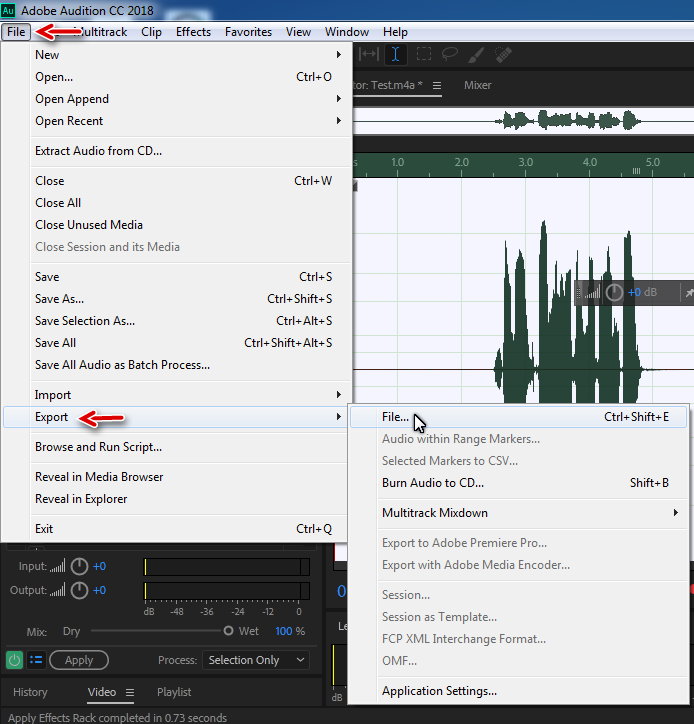694x724 pixels.
Task: Open the Video panel options menu
Action: 129,692
